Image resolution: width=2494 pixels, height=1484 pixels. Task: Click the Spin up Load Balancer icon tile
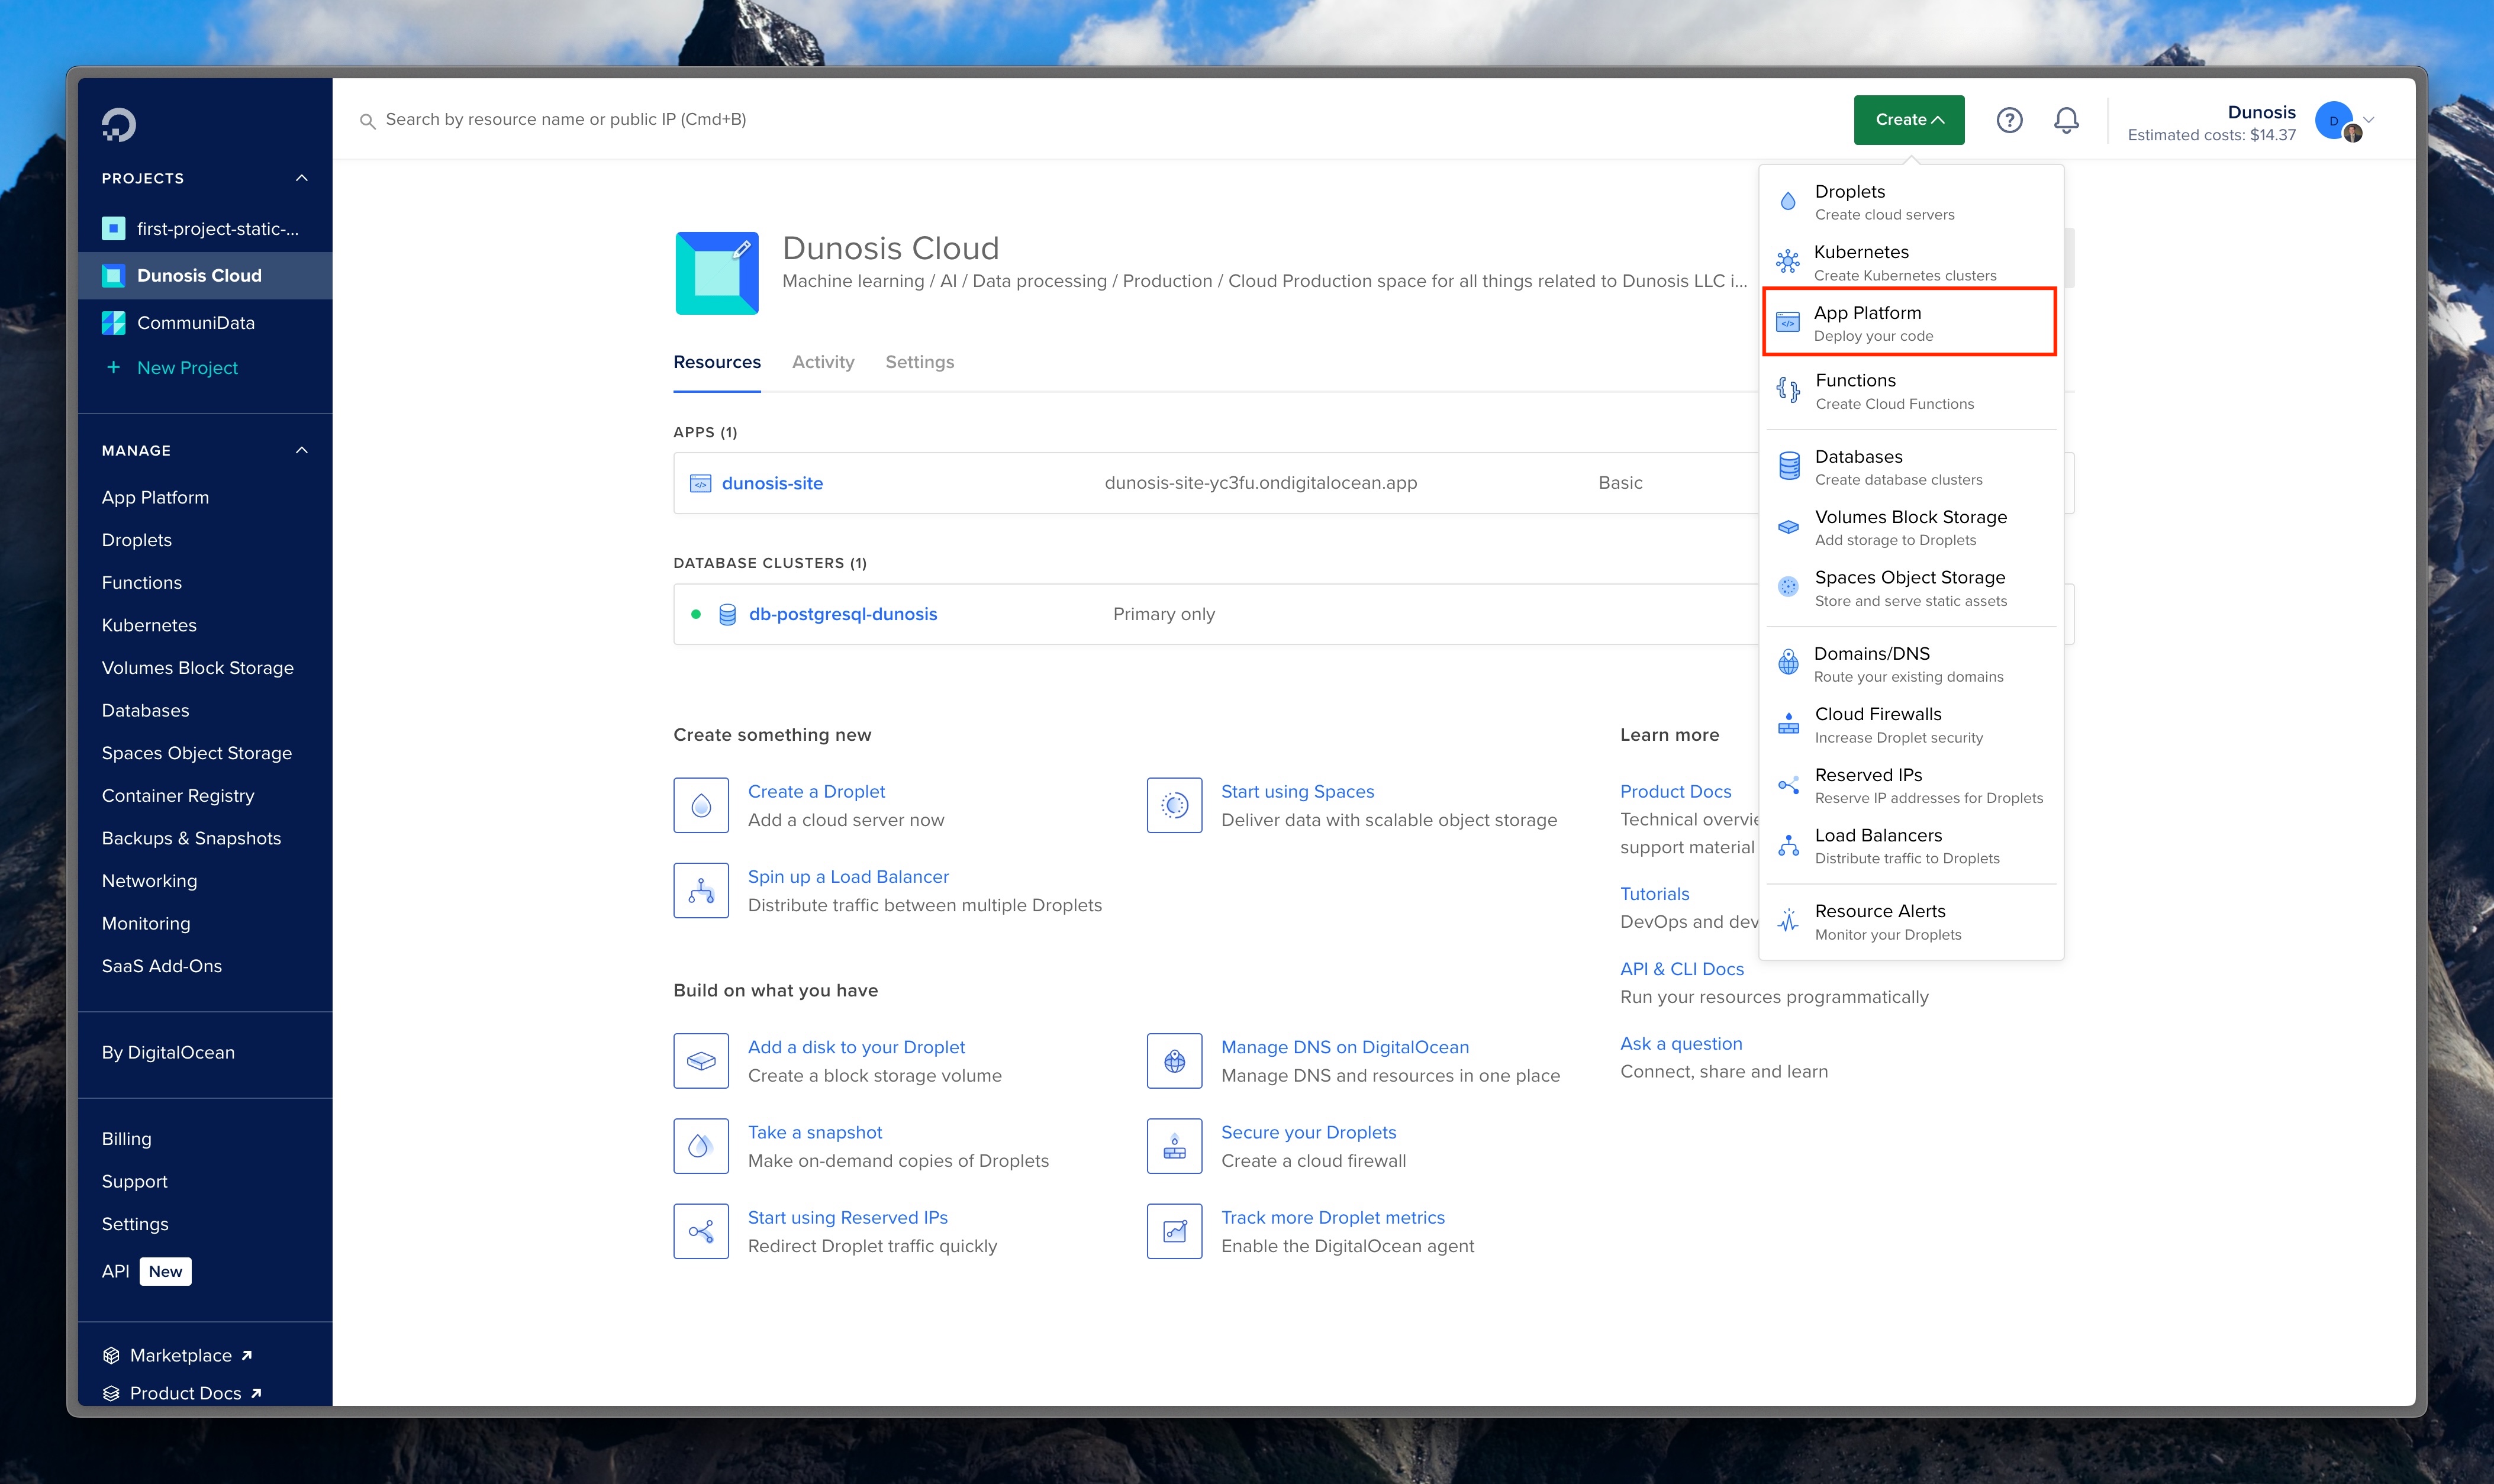[x=701, y=890]
